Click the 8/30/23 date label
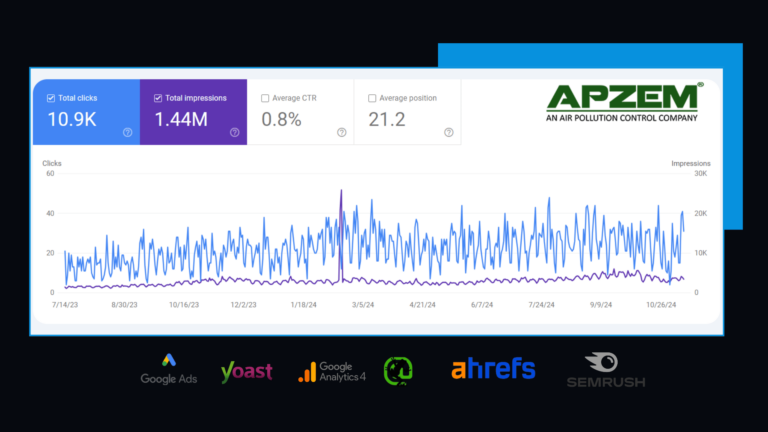Screen dimensions: 768x432 [124, 305]
